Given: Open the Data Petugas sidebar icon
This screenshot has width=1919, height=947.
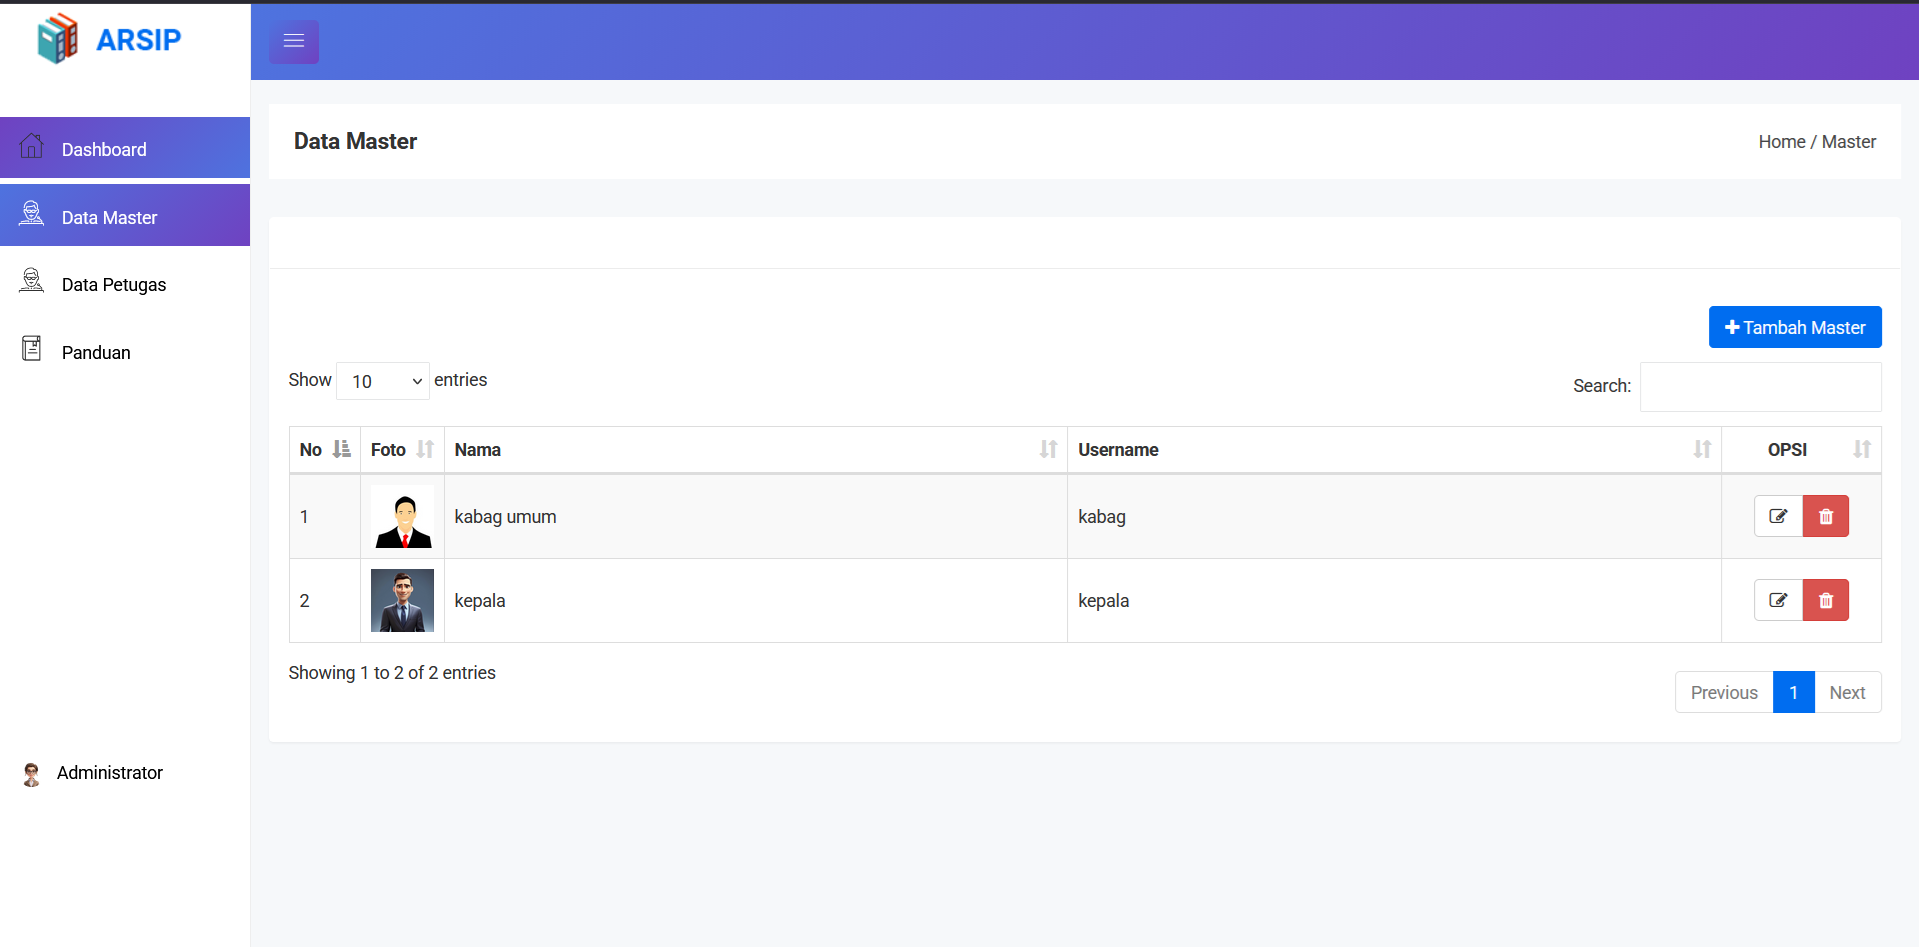Looking at the screenshot, I should [x=32, y=281].
